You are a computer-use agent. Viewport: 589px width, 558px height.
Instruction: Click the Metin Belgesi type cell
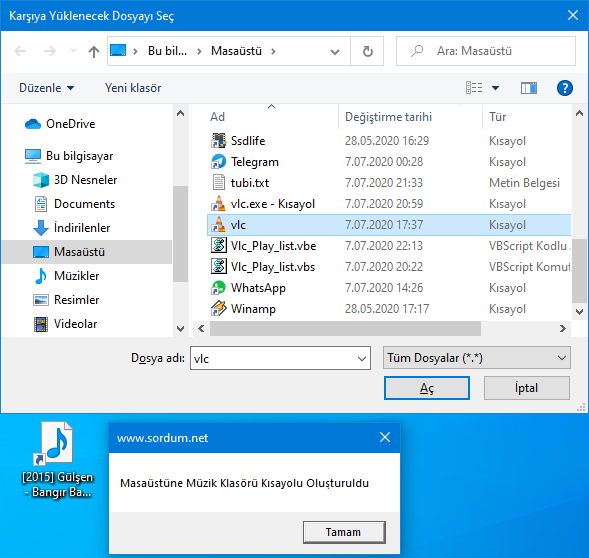(x=524, y=183)
